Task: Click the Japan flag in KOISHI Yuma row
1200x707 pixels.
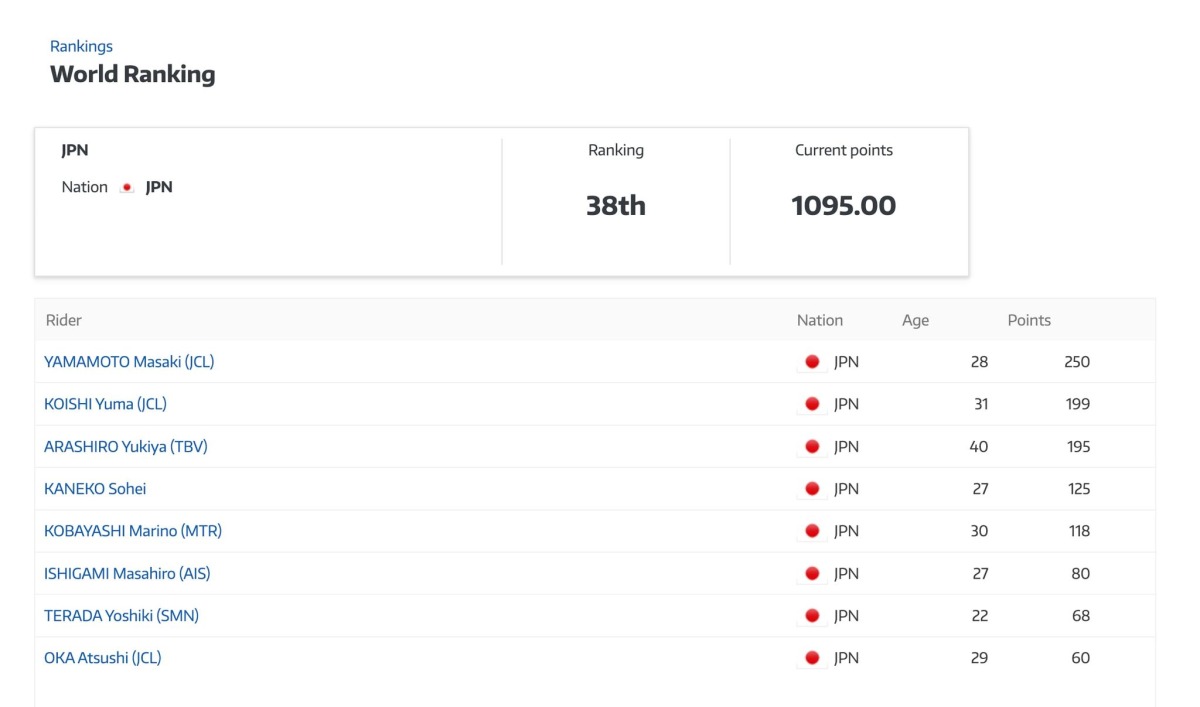Action: tap(812, 404)
